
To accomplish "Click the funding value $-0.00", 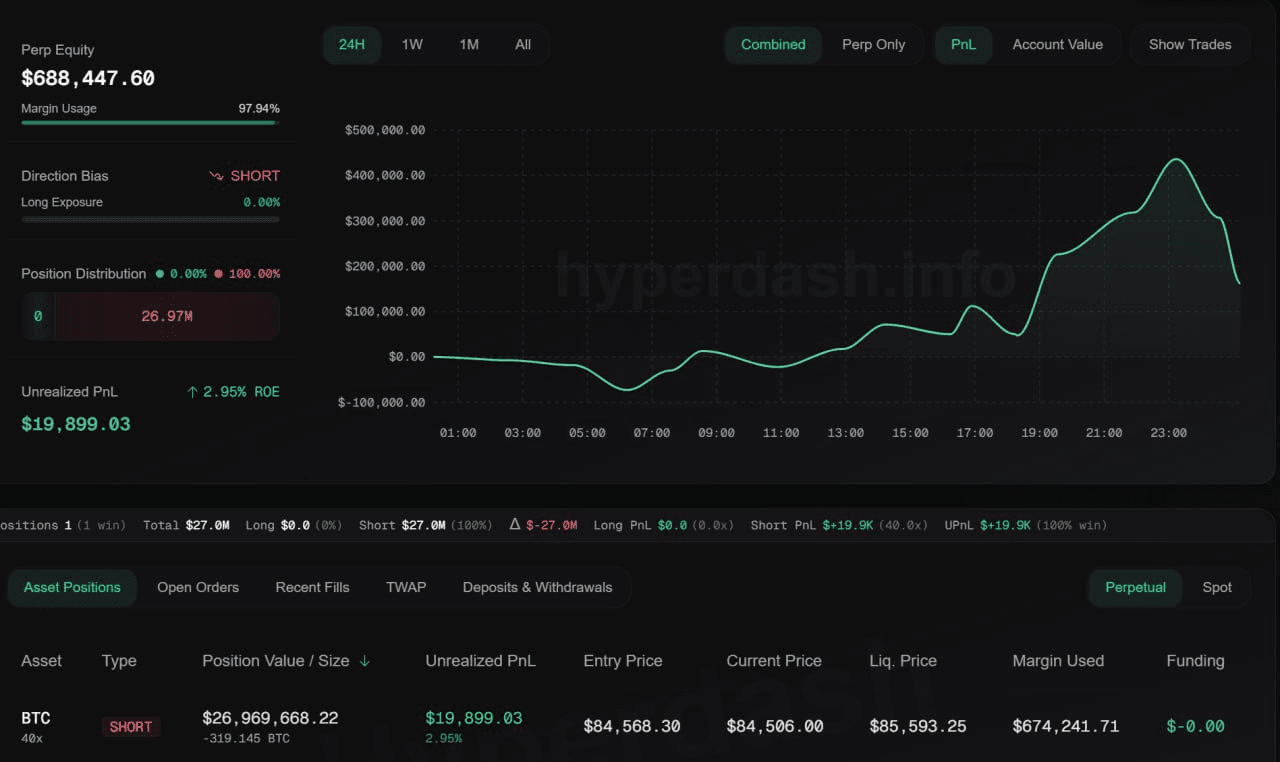I will coord(1195,726).
